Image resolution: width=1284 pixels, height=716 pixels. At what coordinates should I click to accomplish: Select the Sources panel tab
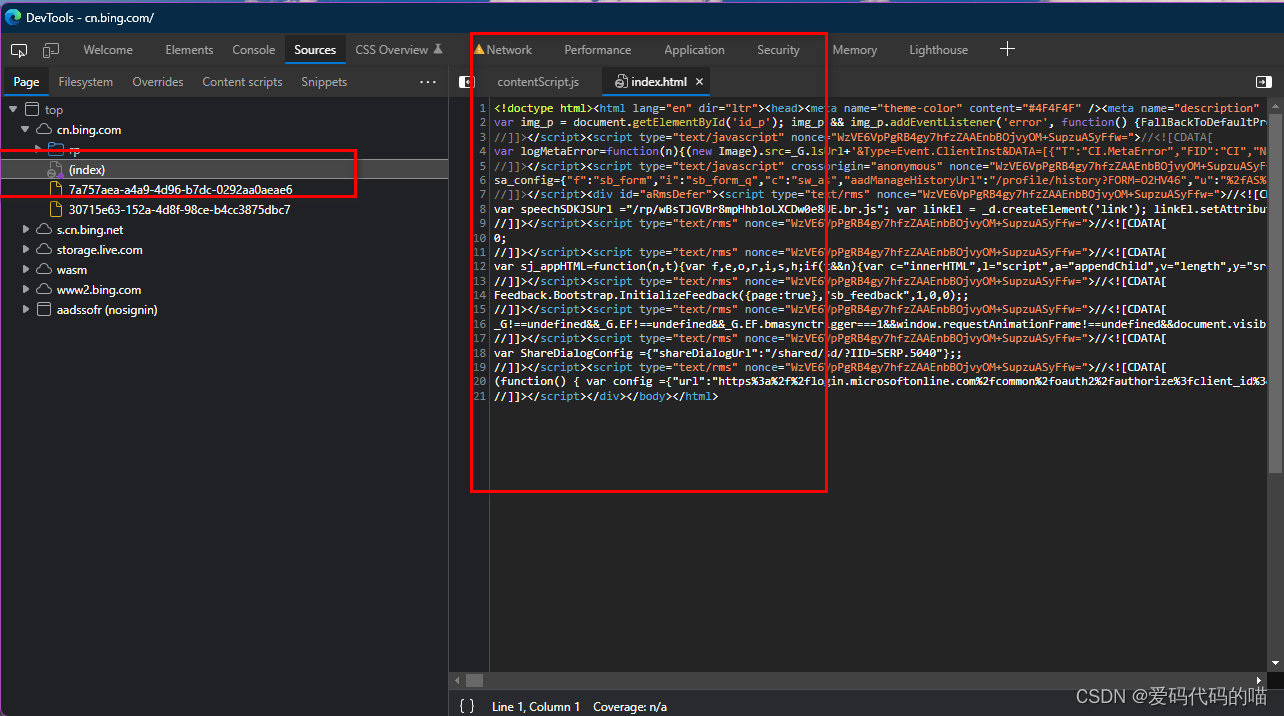[315, 50]
